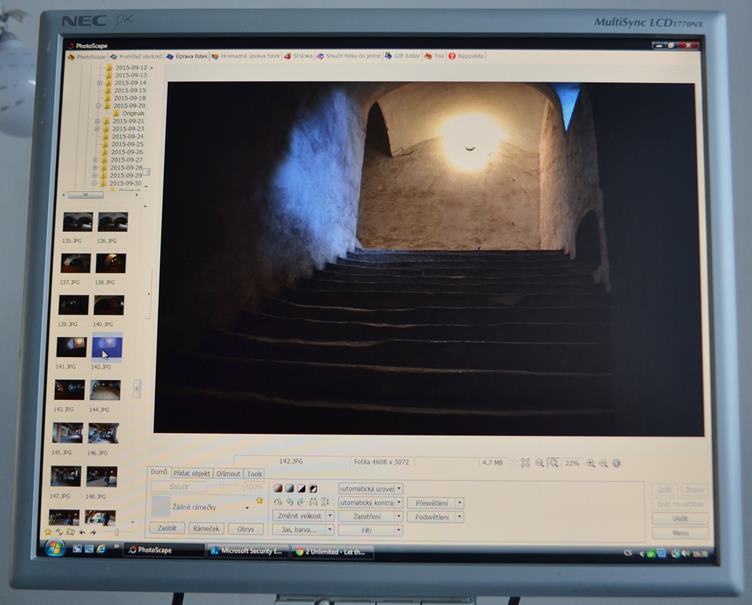Flip the photo vertically

(325, 502)
